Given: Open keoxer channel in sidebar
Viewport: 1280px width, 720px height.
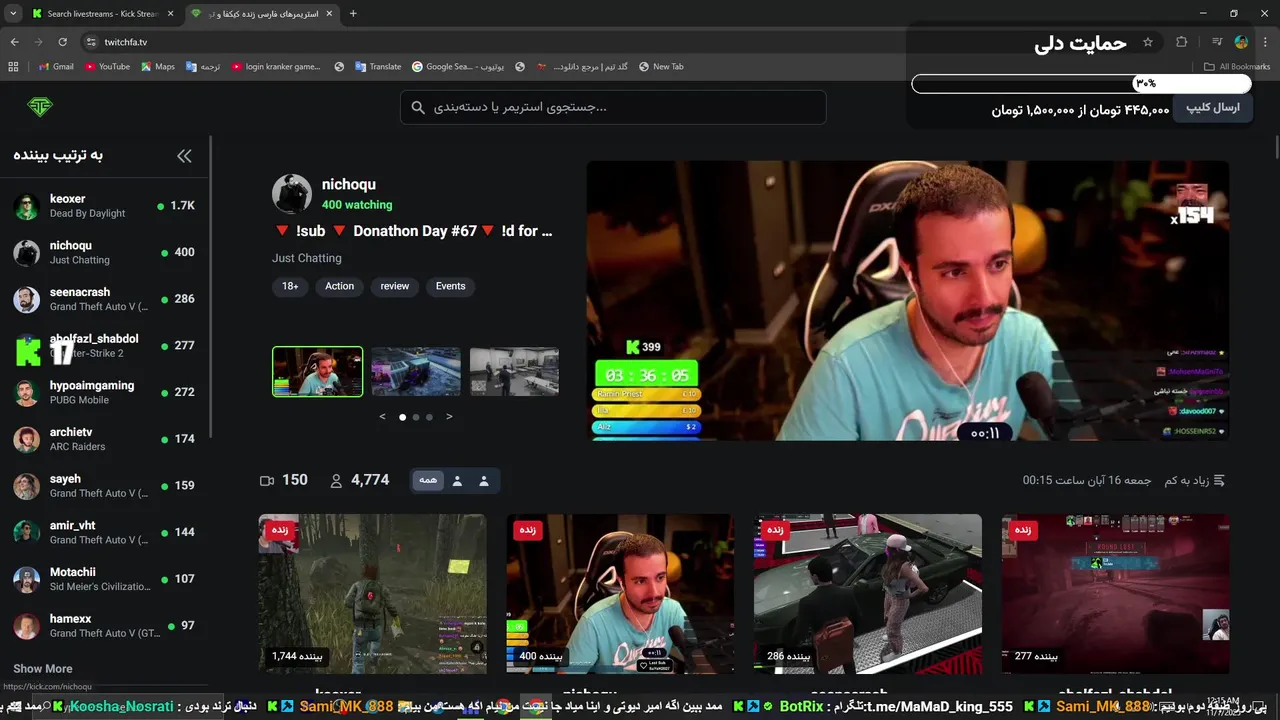Looking at the screenshot, I should (105, 206).
